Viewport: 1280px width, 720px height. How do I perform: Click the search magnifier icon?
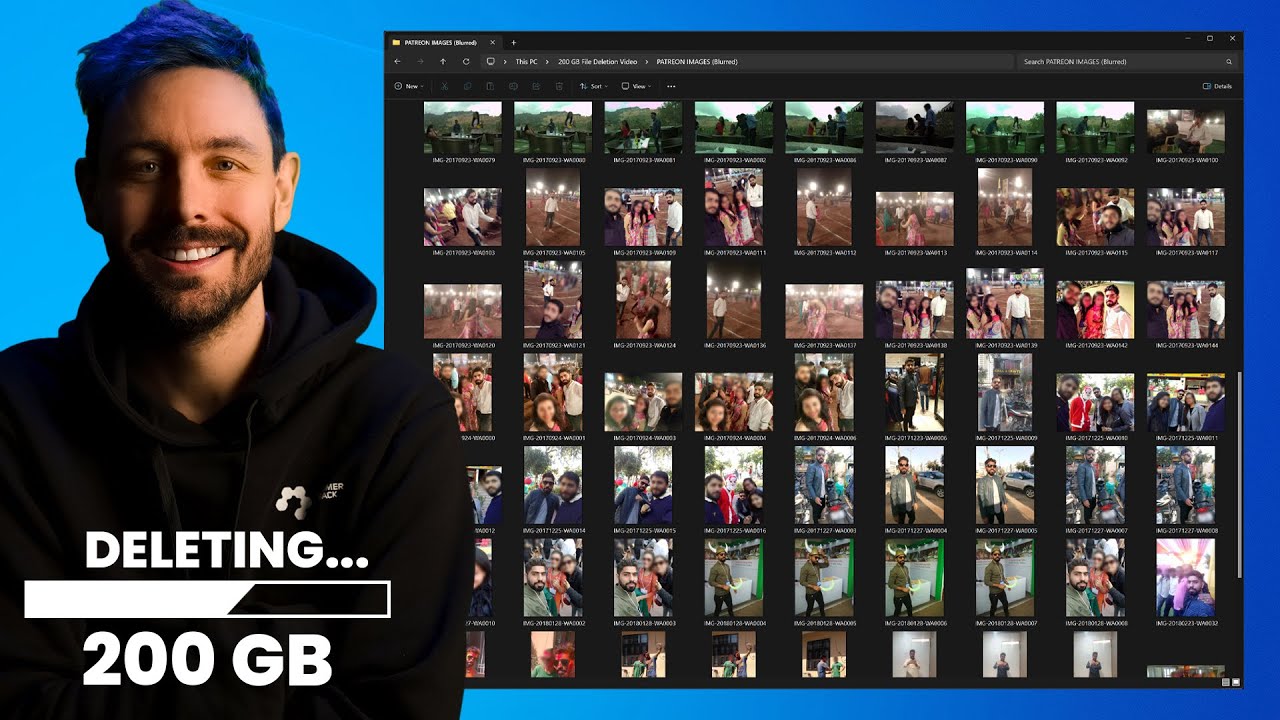(1229, 62)
